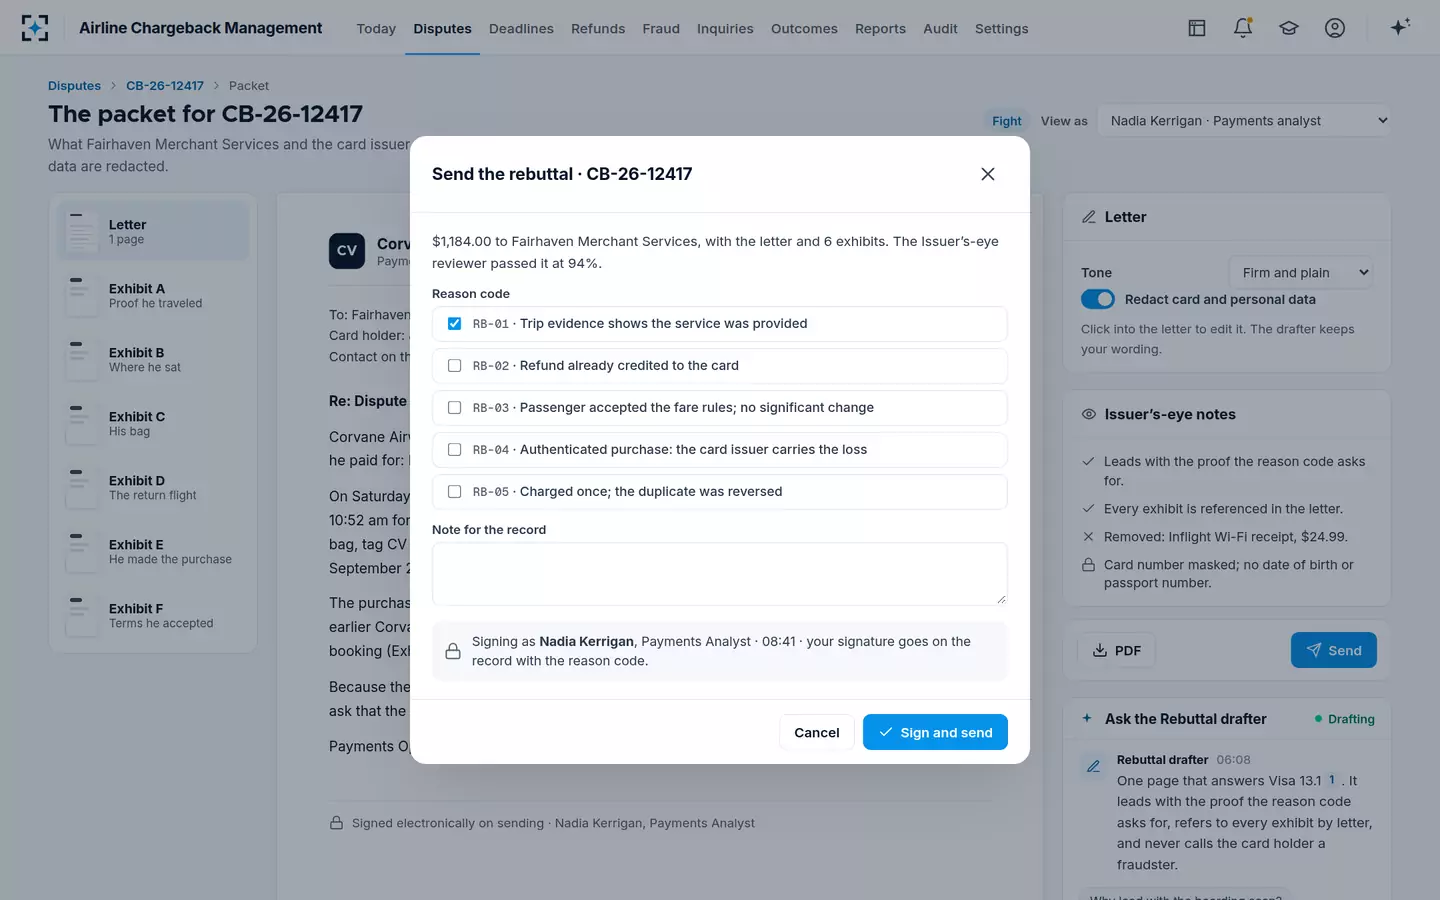
Task: Open the Outcomes tab
Action: click(x=804, y=29)
